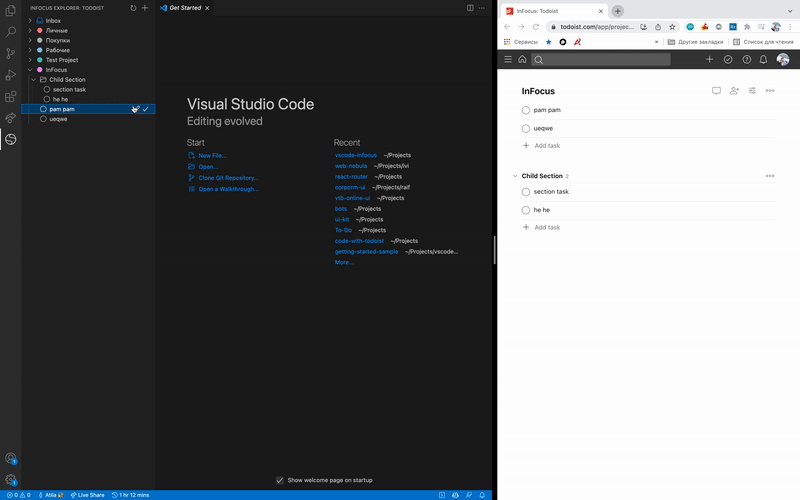The width and height of the screenshot is (800, 500).
Task: Open the Search view in VS Code activity bar
Action: tap(10, 32)
